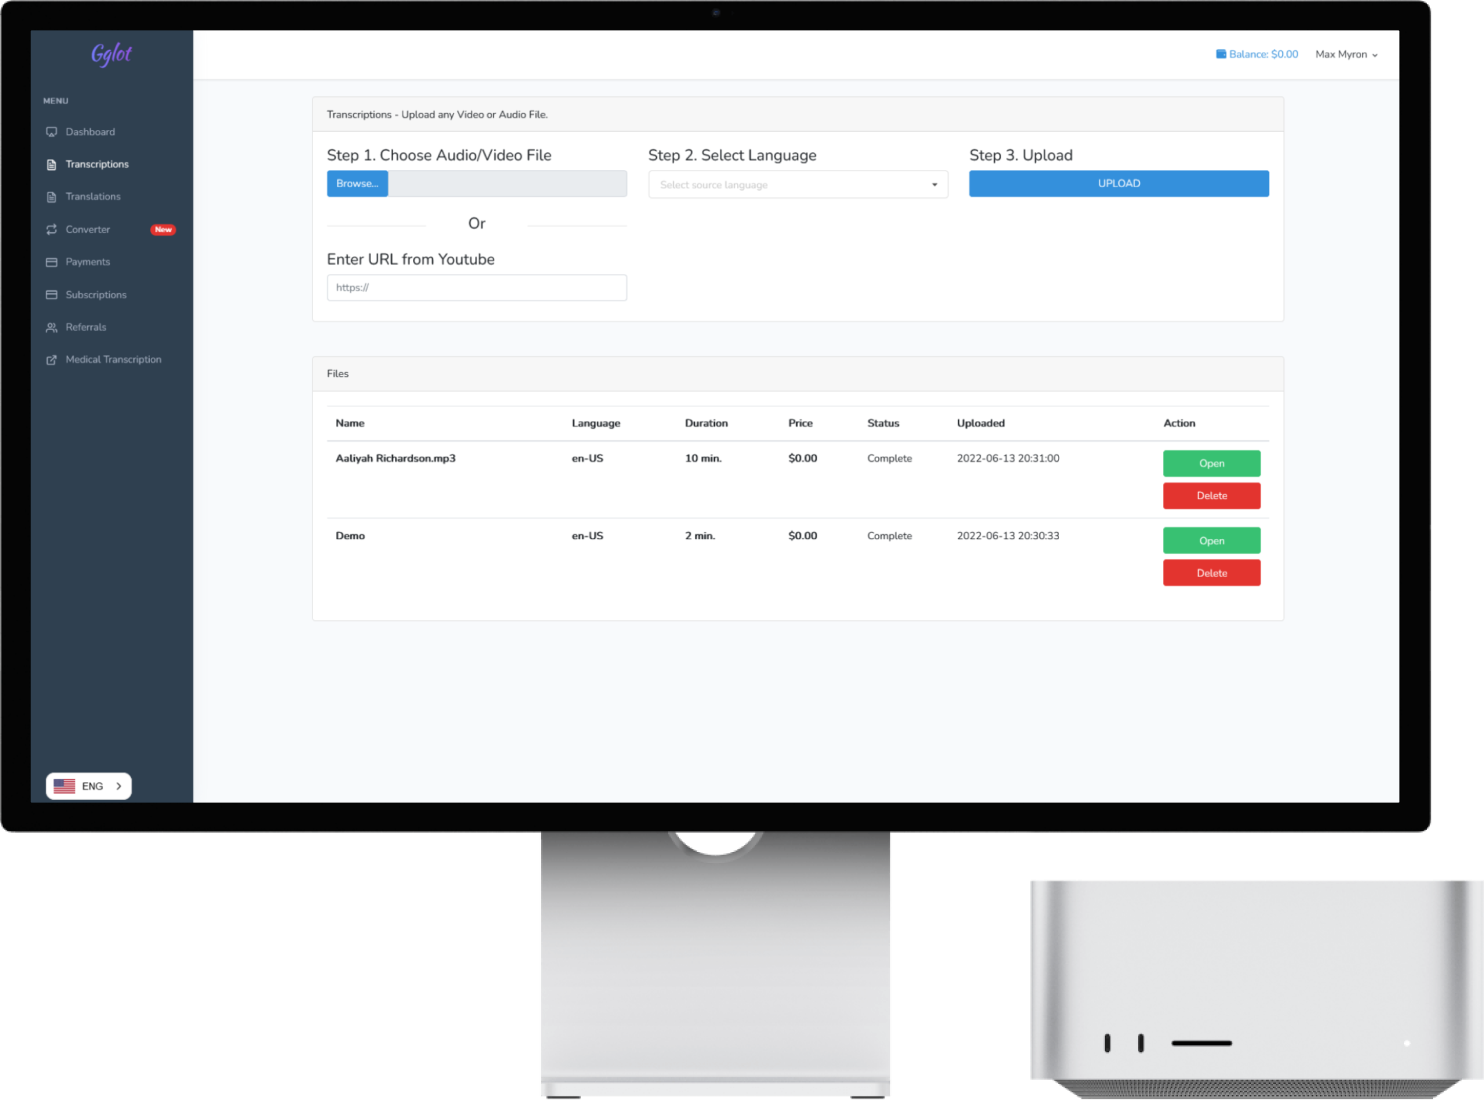
Task: Open the Subscriptions page
Action: pyautogui.click(x=96, y=295)
